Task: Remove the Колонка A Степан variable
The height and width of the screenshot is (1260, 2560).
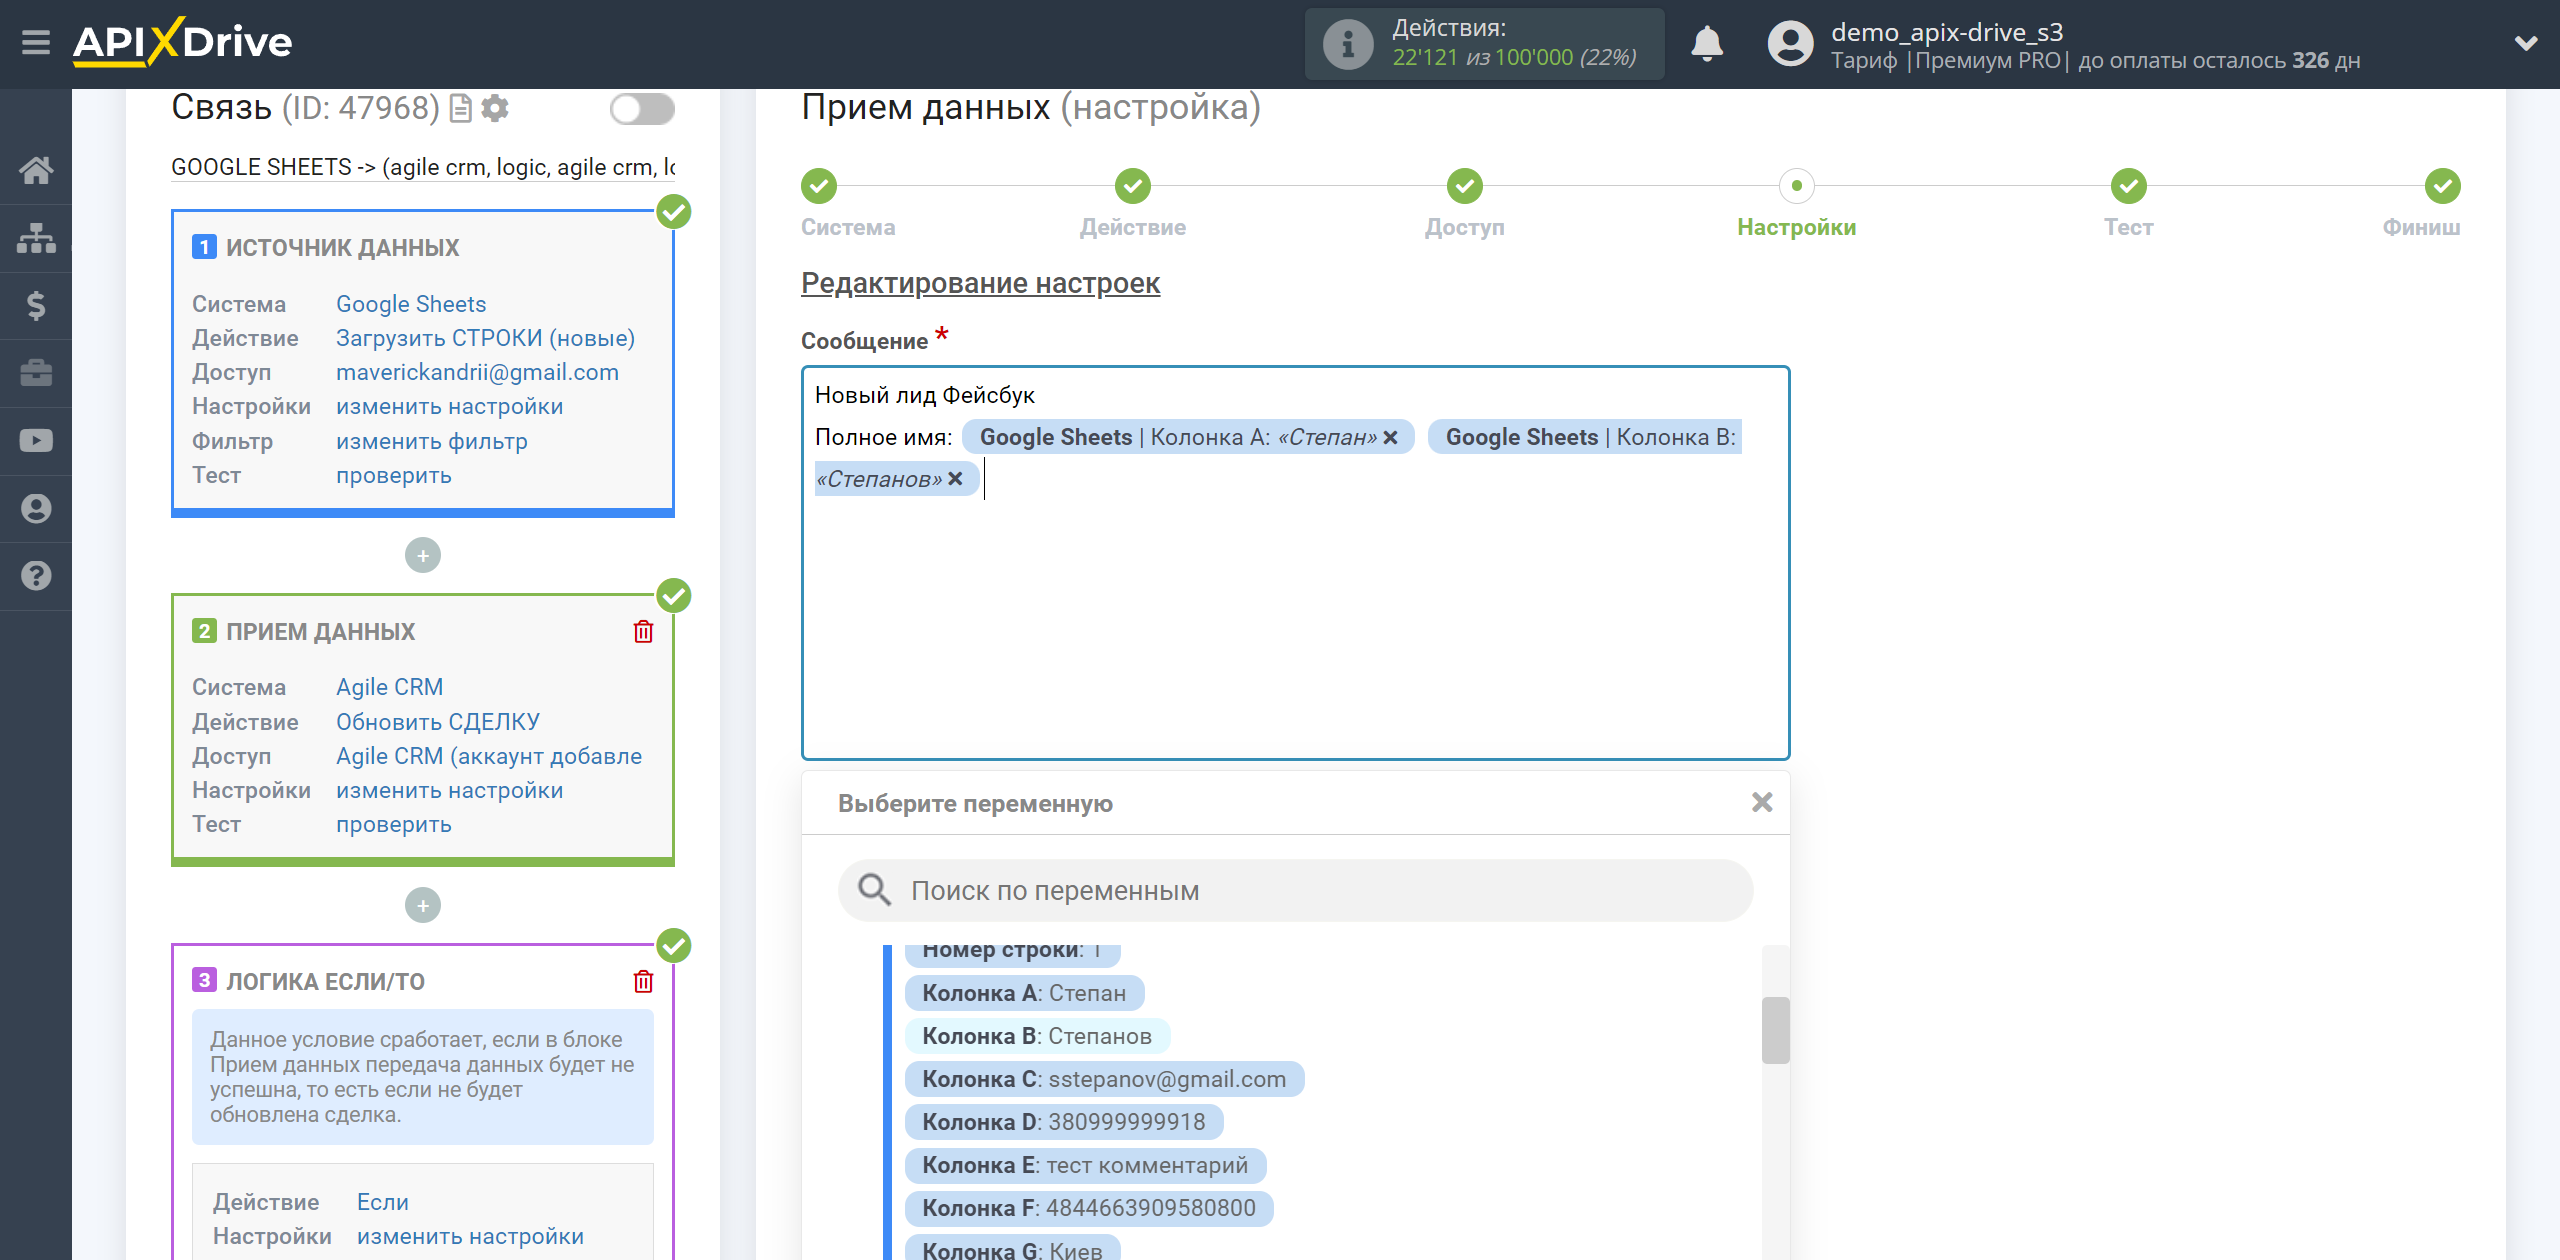Action: 1390,437
